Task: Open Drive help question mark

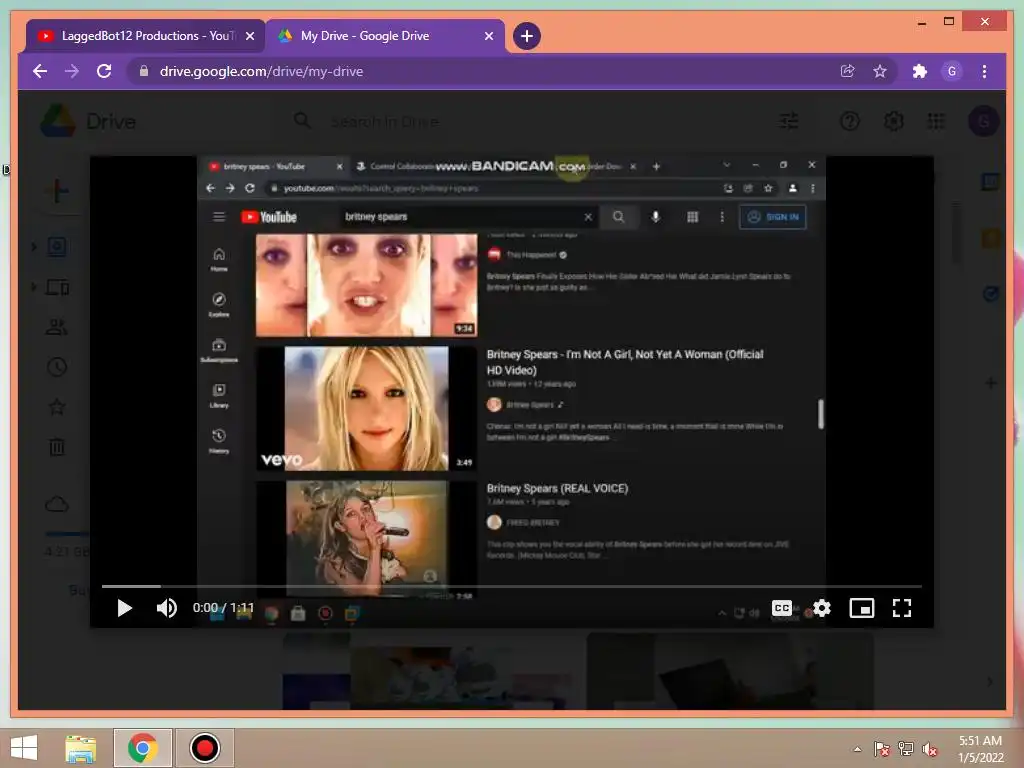Action: [x=850, y=121]
